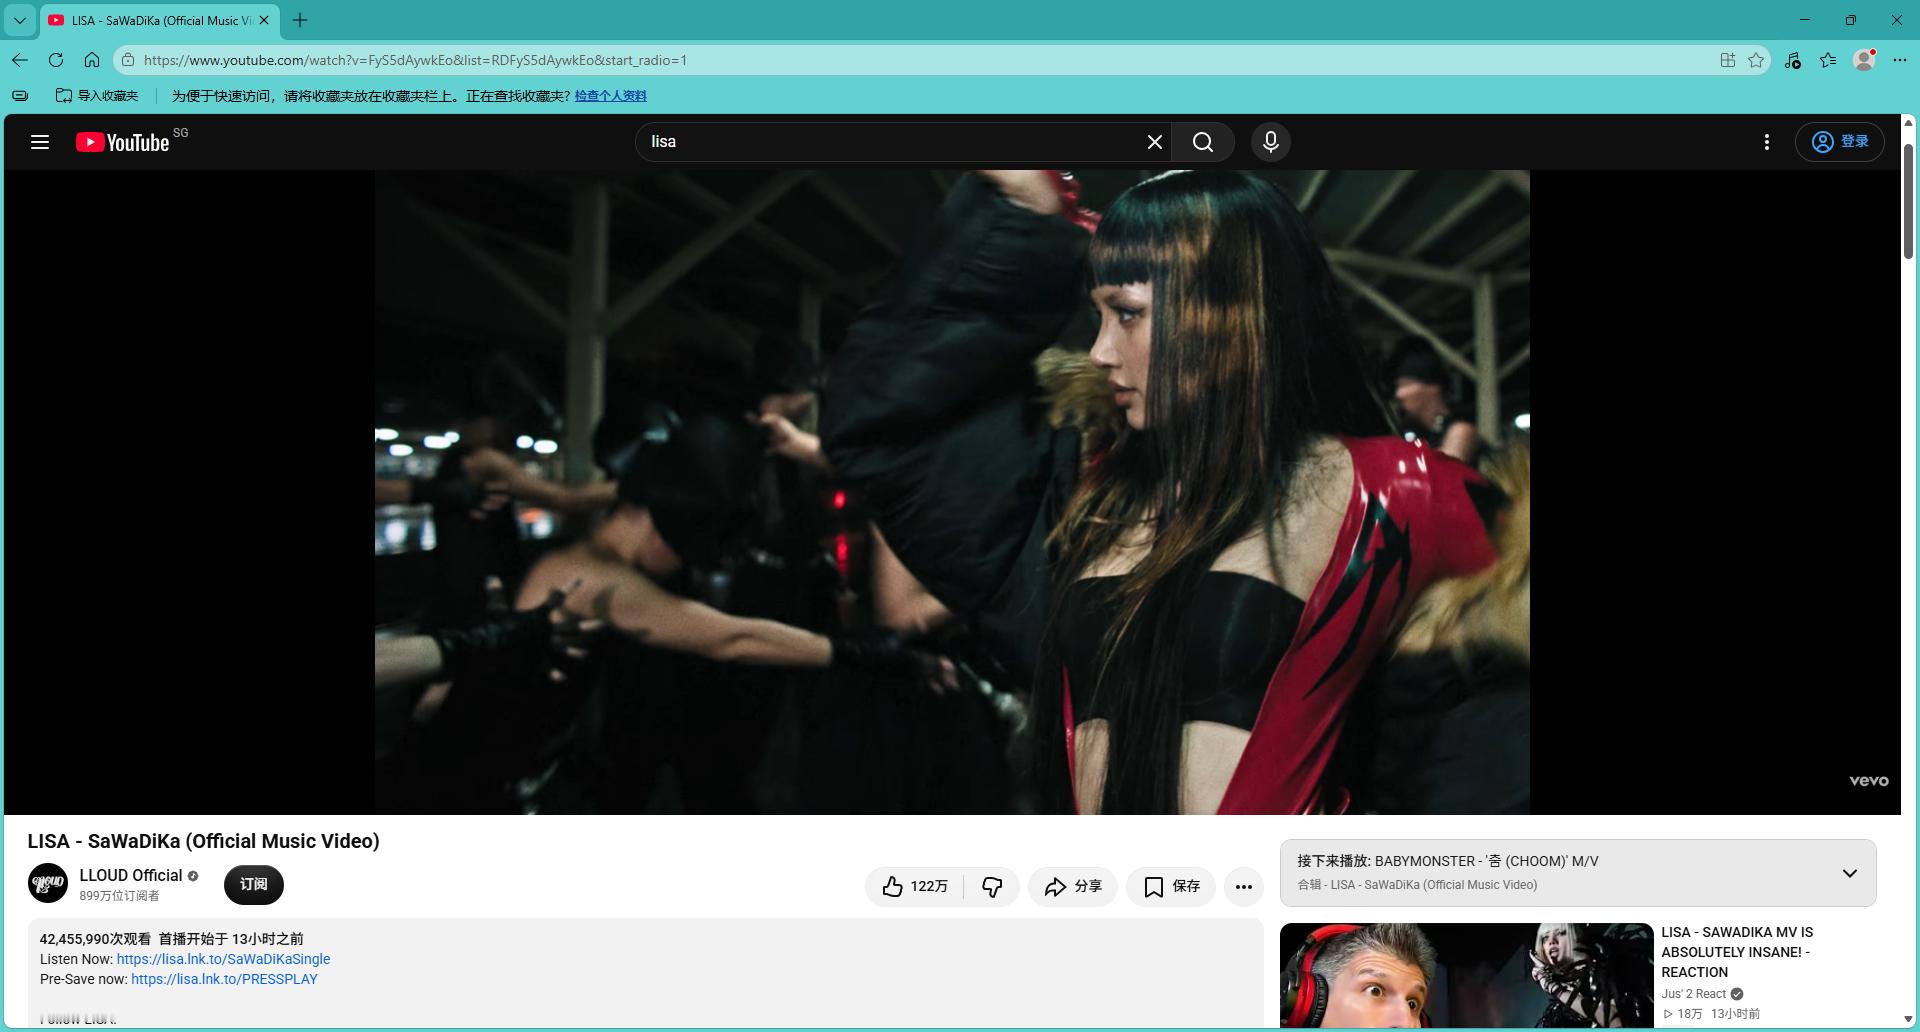
Task: Click '接下来播放: BABYMONSTER' header text
Action: 1447,861
